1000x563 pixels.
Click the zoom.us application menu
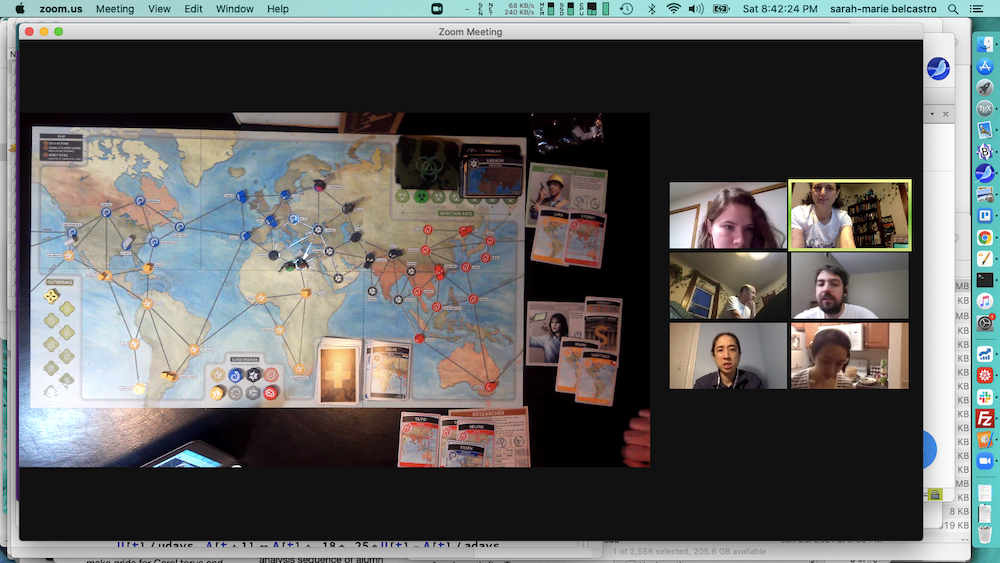[61, 9]
